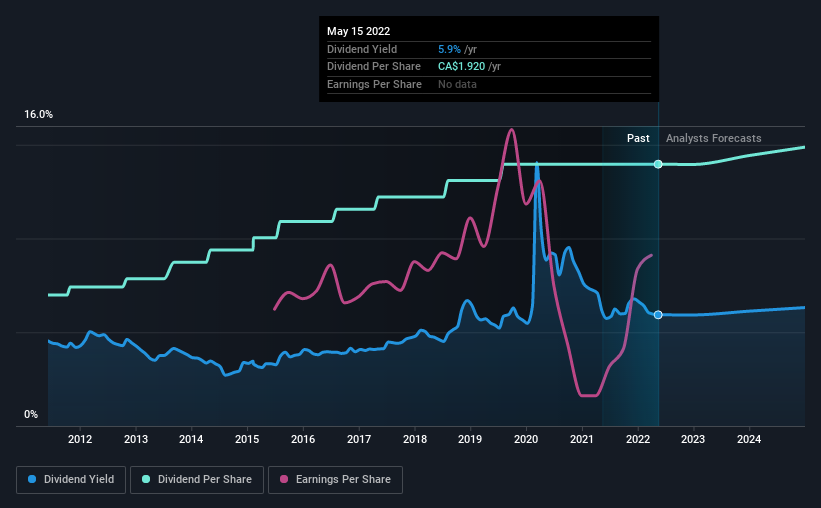Click the tooltip date 'May 15 2022'
The height and width of the screenshot is (508, 821).
click(359, 31)
